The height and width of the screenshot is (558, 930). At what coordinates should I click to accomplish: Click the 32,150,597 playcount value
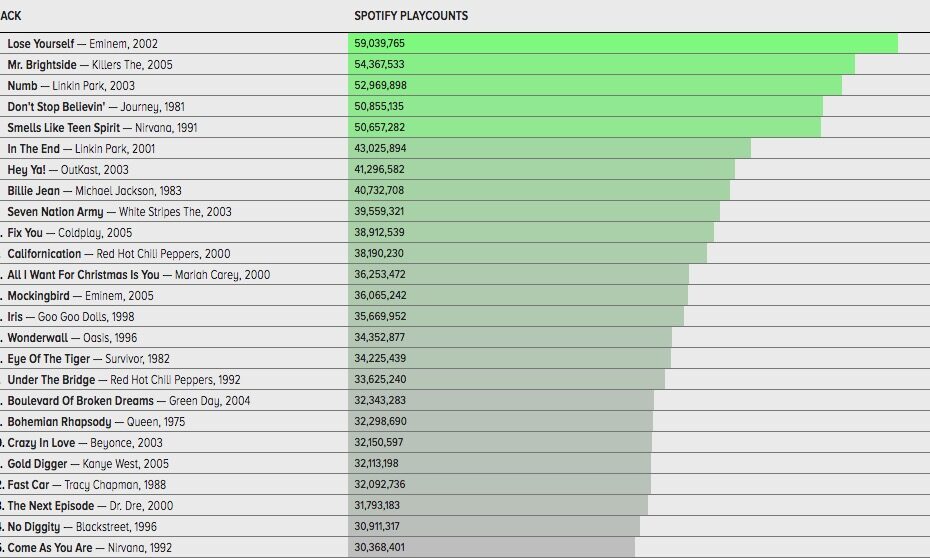pos(379,442)
